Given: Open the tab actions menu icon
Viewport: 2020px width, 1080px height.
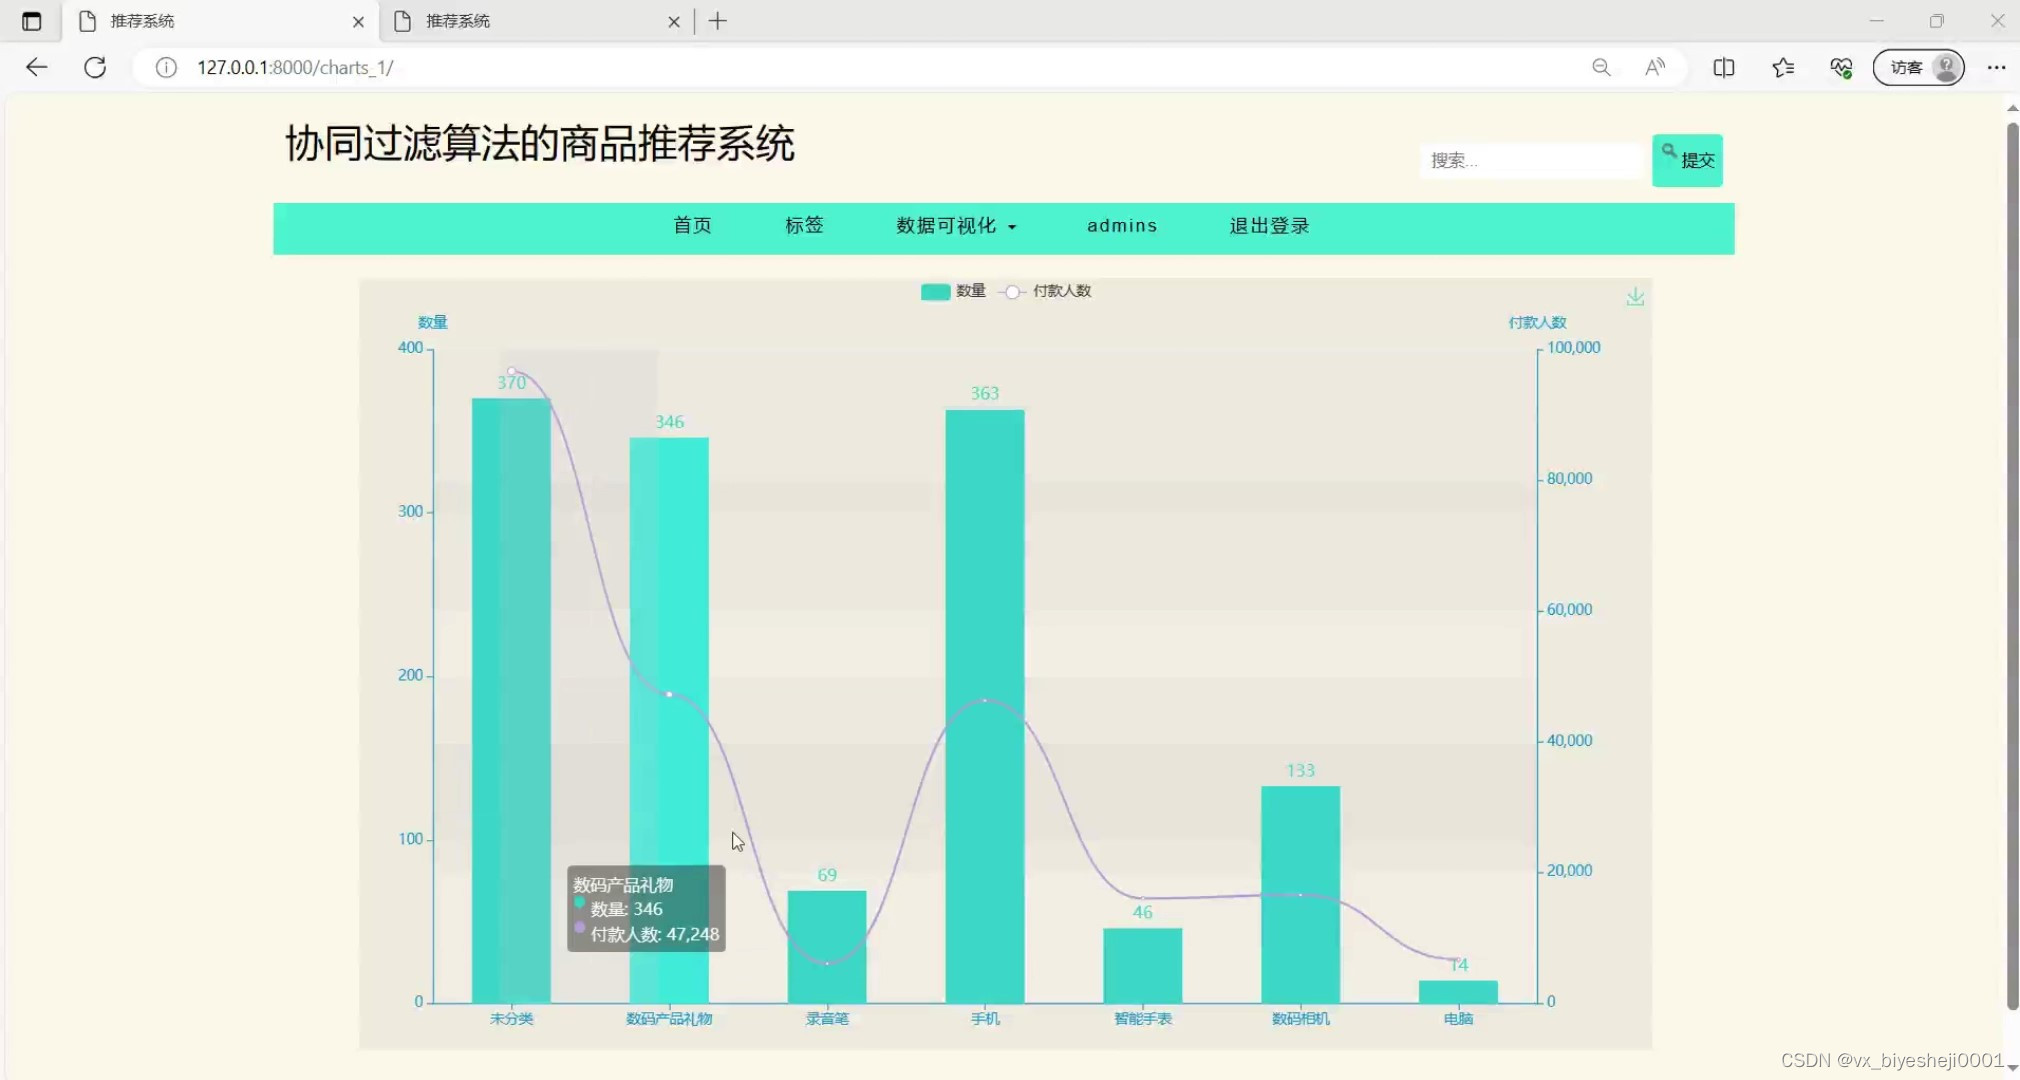Looking at the screenshot, I should (31, 21).
